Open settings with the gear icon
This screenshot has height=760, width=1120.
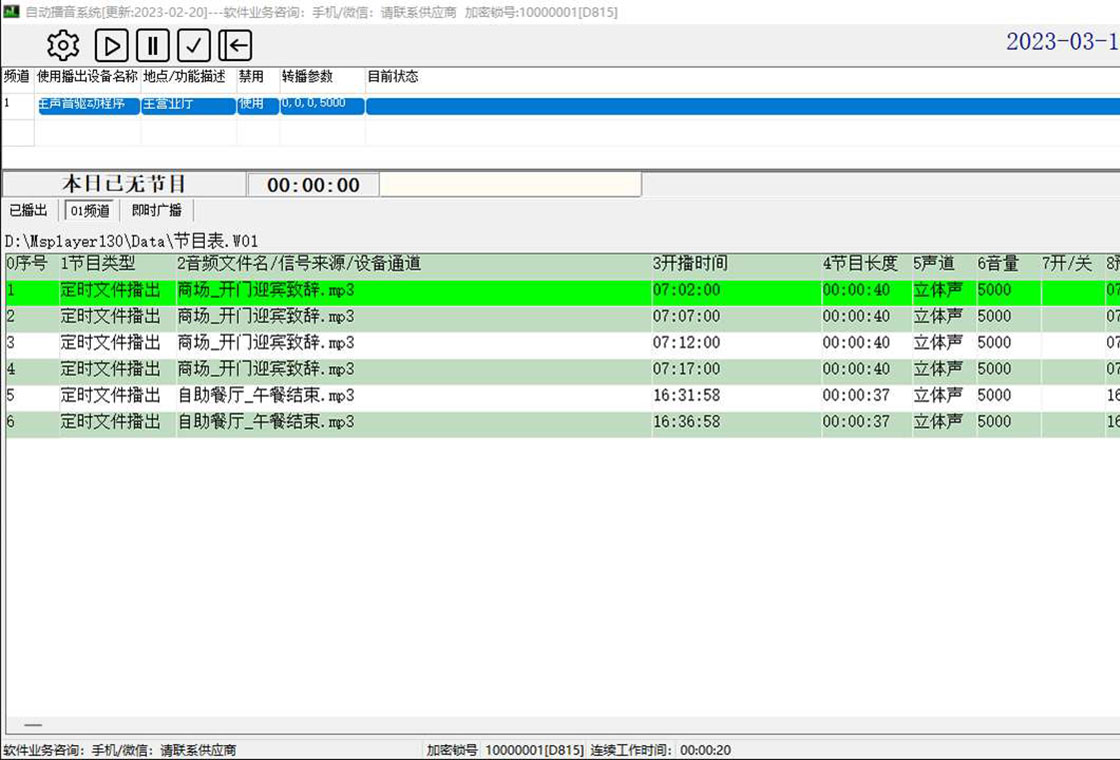coord(63,46)
